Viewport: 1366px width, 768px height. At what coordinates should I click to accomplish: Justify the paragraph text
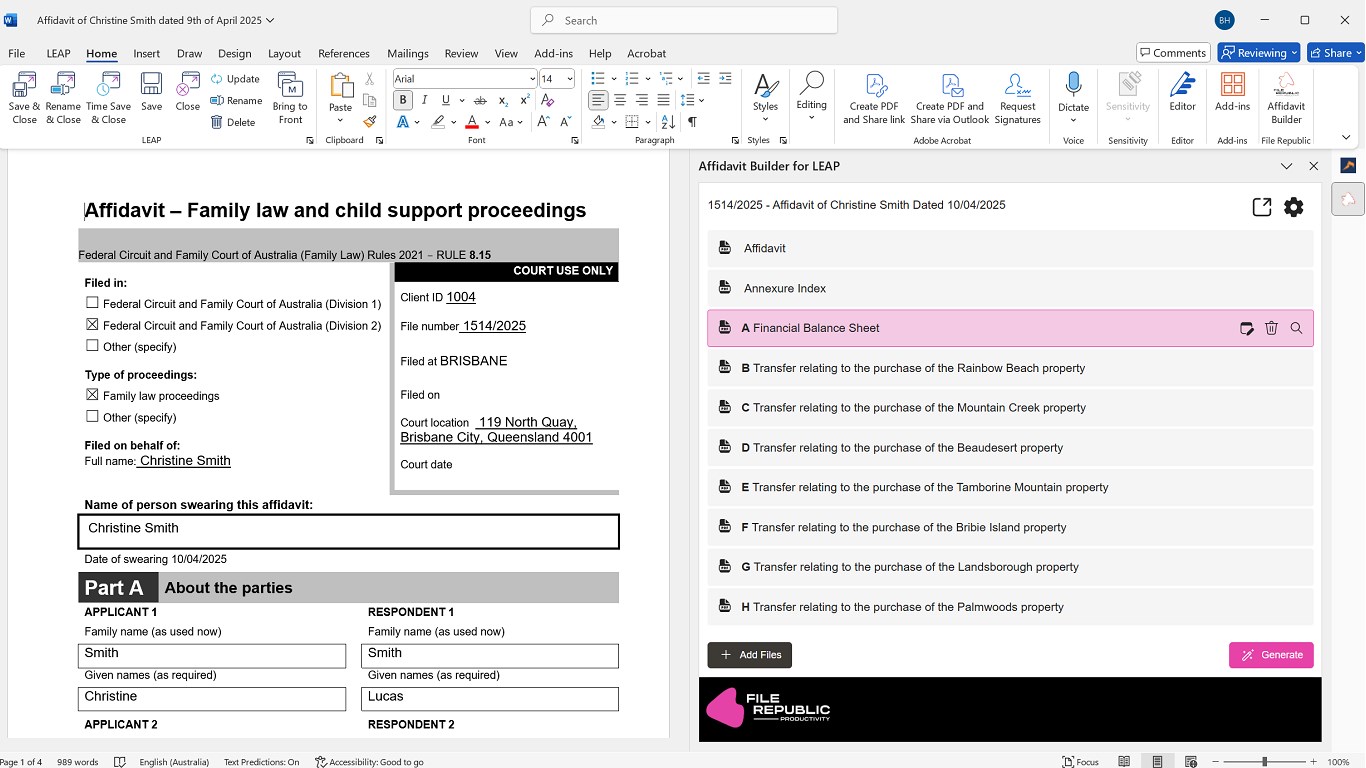(x=663, y=100)
